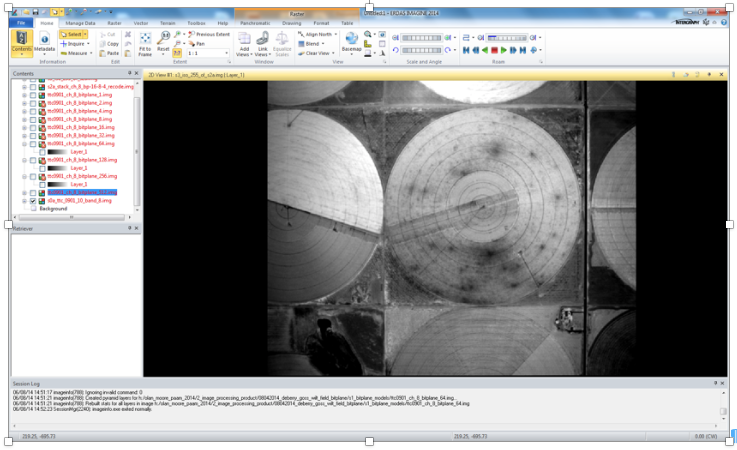Adjust the angle slider in Scale and Angle
This screenshot has height=450, width=737.
coord(422,50)
